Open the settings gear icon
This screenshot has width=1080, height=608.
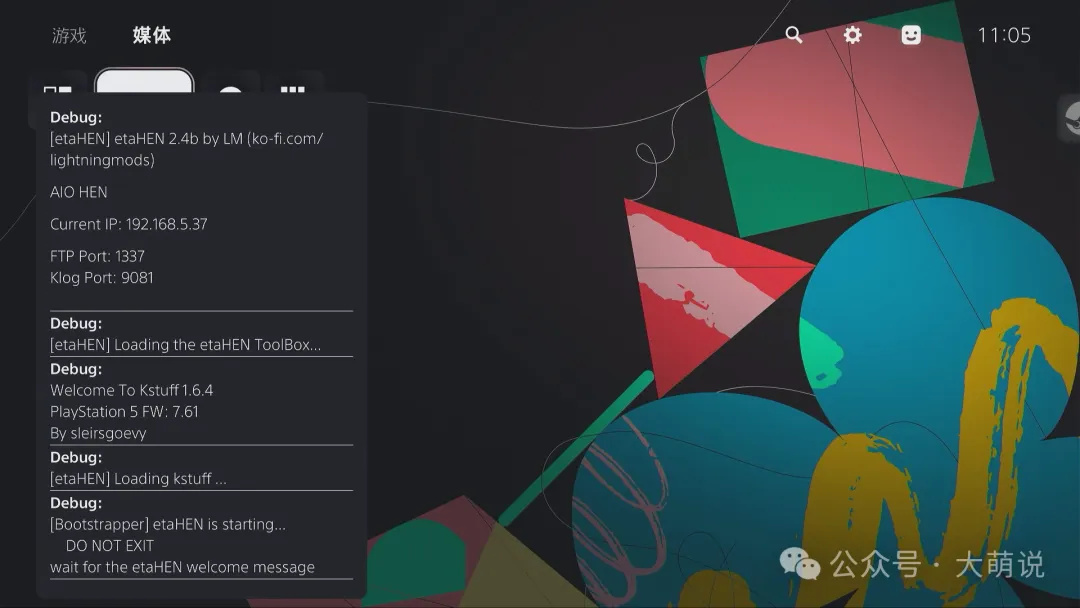tap(852, 35)
